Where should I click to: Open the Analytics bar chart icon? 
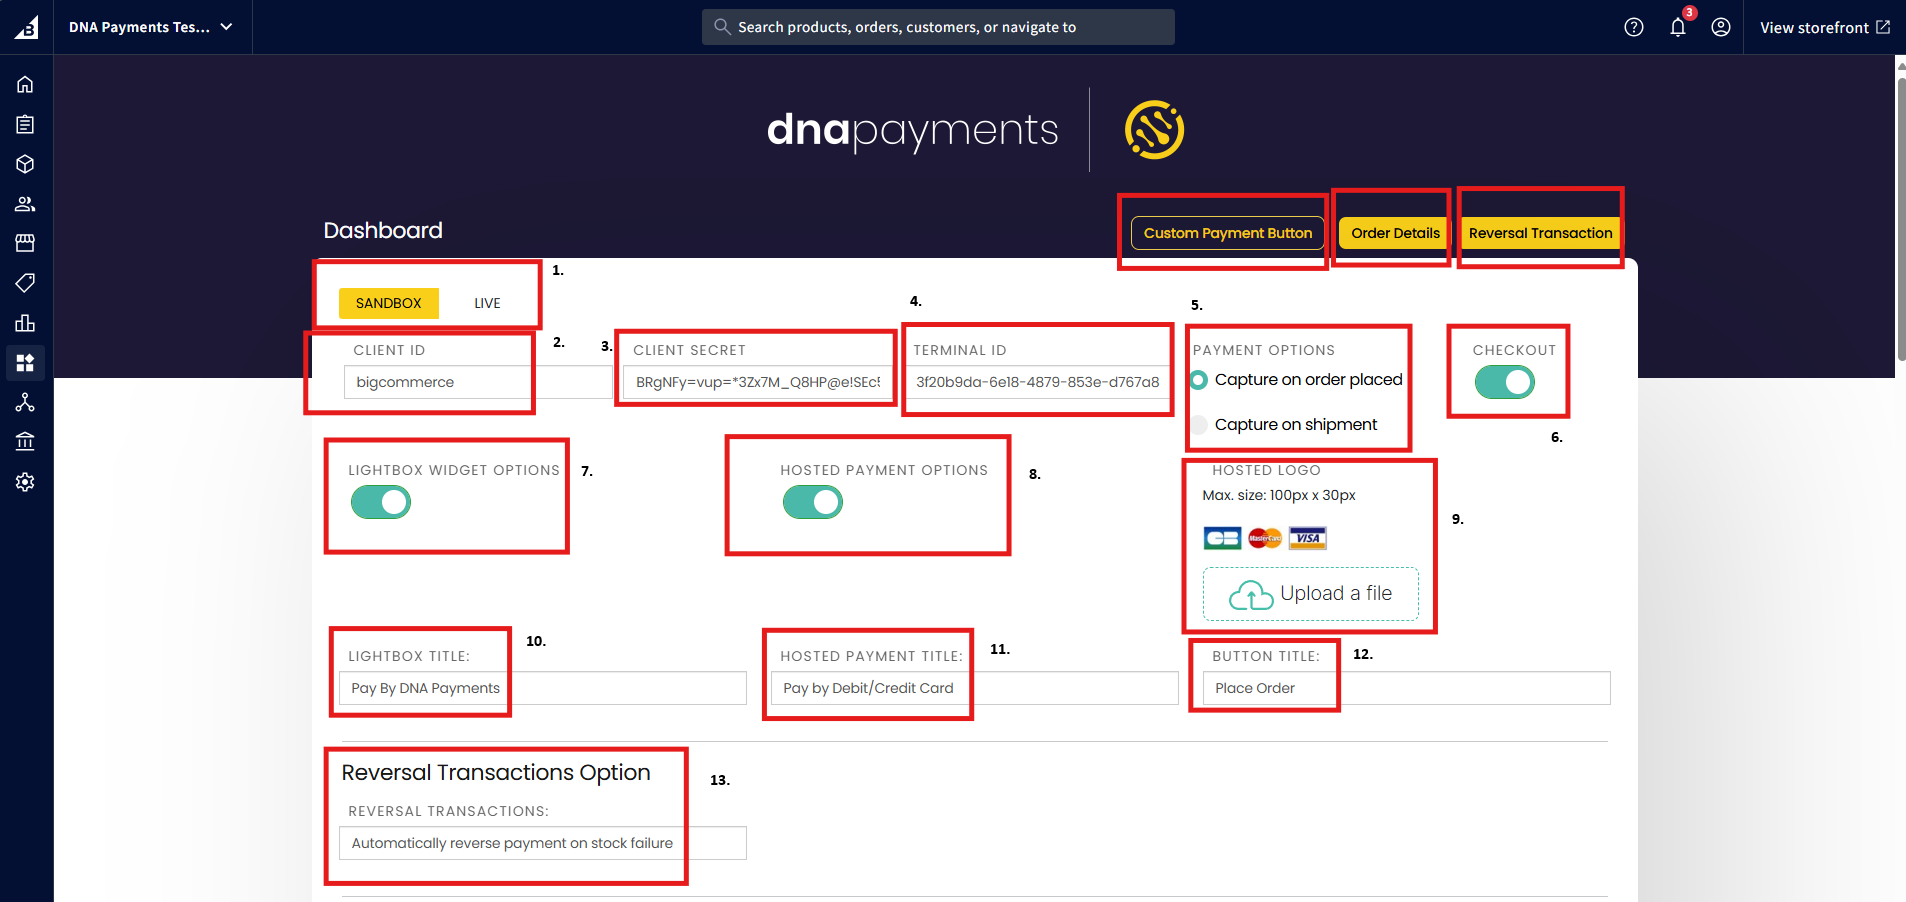(x=25, y=323)
